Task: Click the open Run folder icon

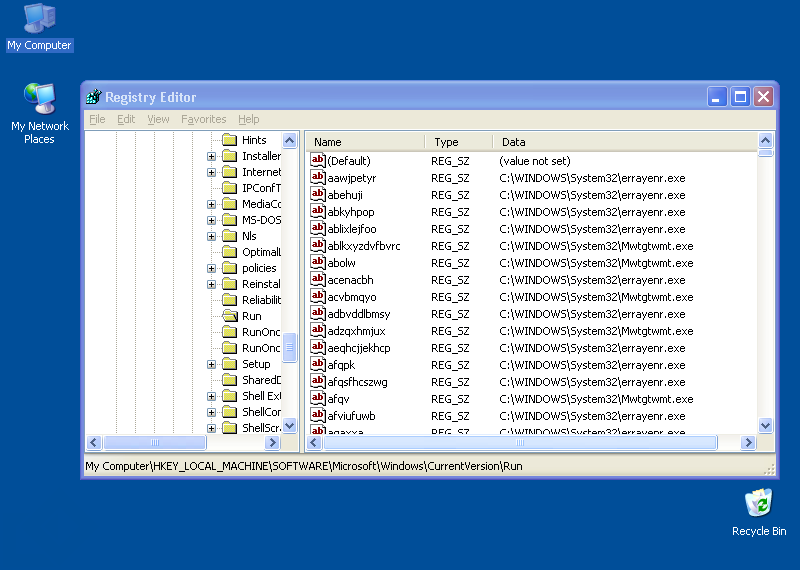Action: point(230,316)
